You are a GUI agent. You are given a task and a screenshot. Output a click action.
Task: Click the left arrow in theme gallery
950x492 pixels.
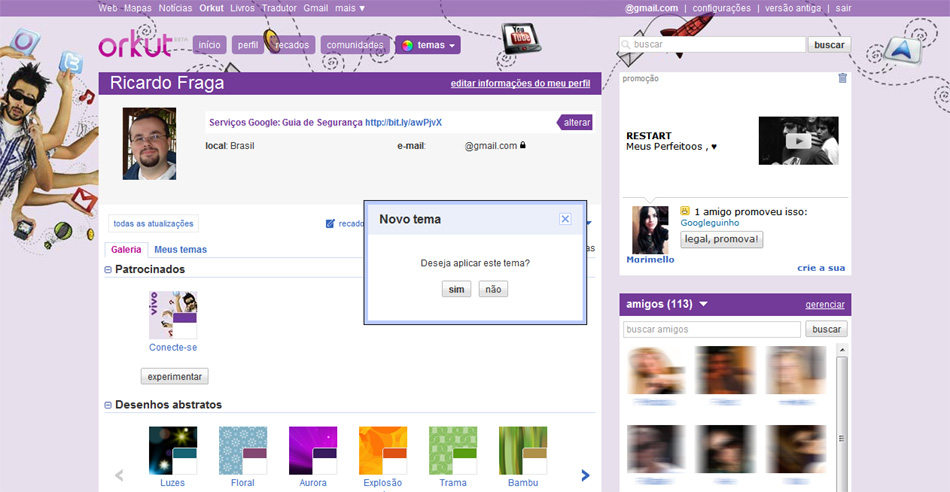tap(119, 476)
